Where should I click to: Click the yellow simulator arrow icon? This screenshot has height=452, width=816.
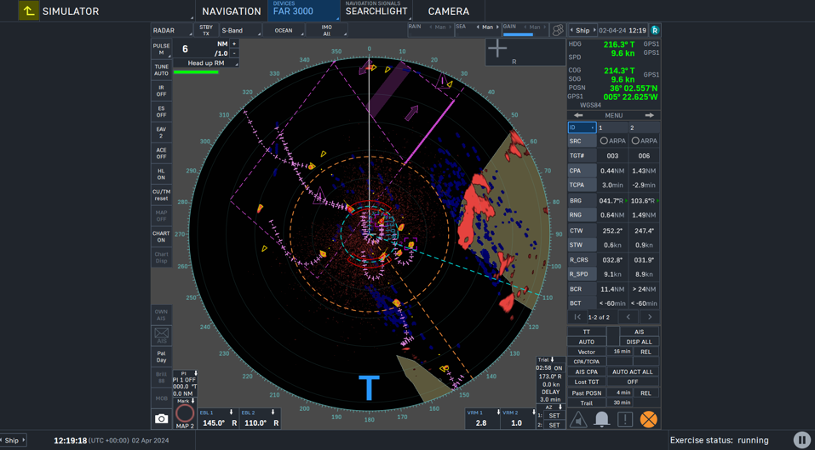tap(29, 11)
